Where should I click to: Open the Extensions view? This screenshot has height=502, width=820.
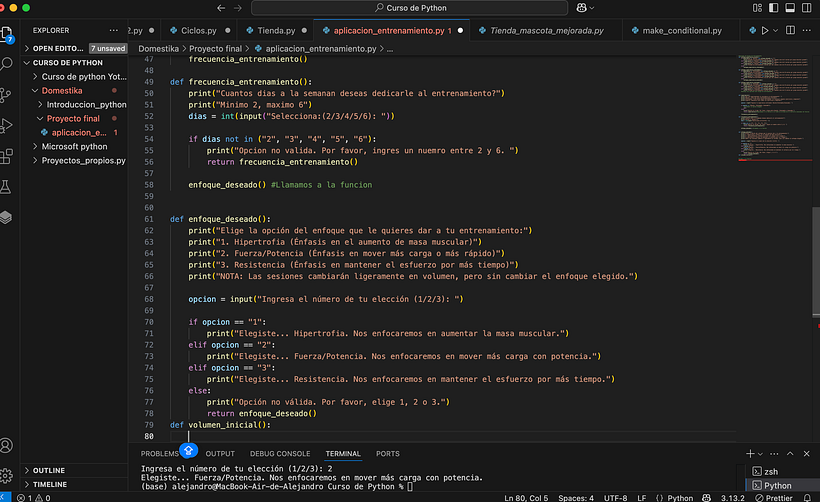click(x=6, y=156)
